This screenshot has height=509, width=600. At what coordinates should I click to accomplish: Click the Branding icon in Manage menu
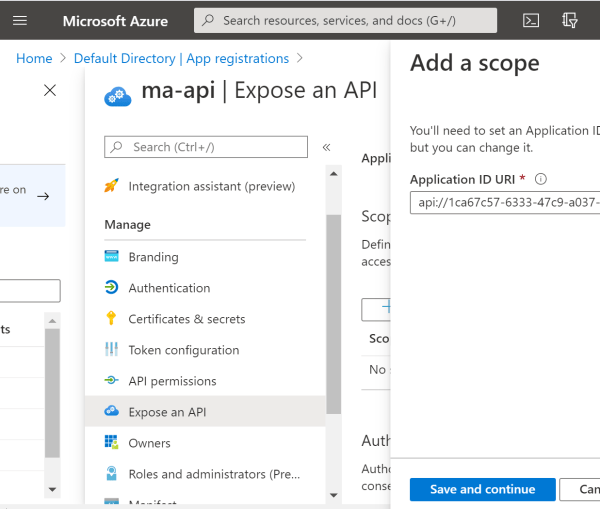[x=111, y=256]
